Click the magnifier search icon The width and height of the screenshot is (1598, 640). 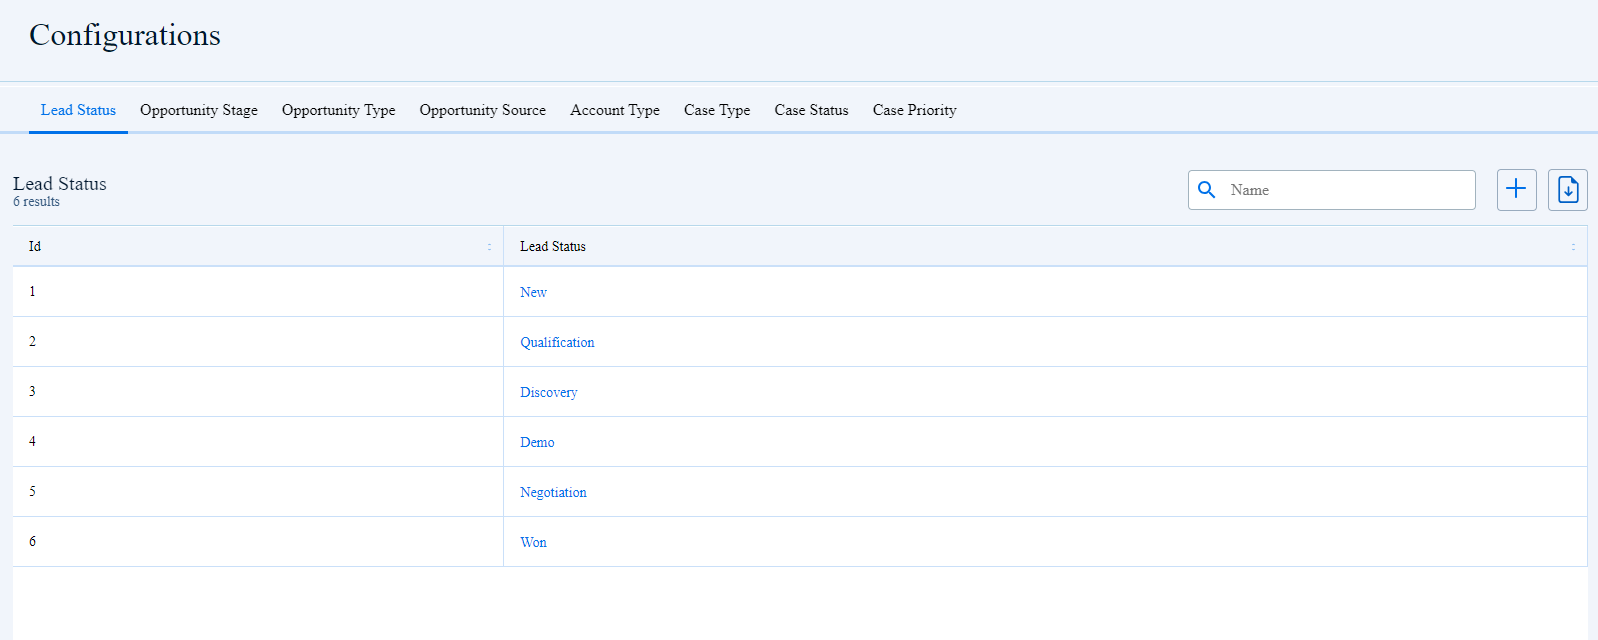pos(1207,190)
